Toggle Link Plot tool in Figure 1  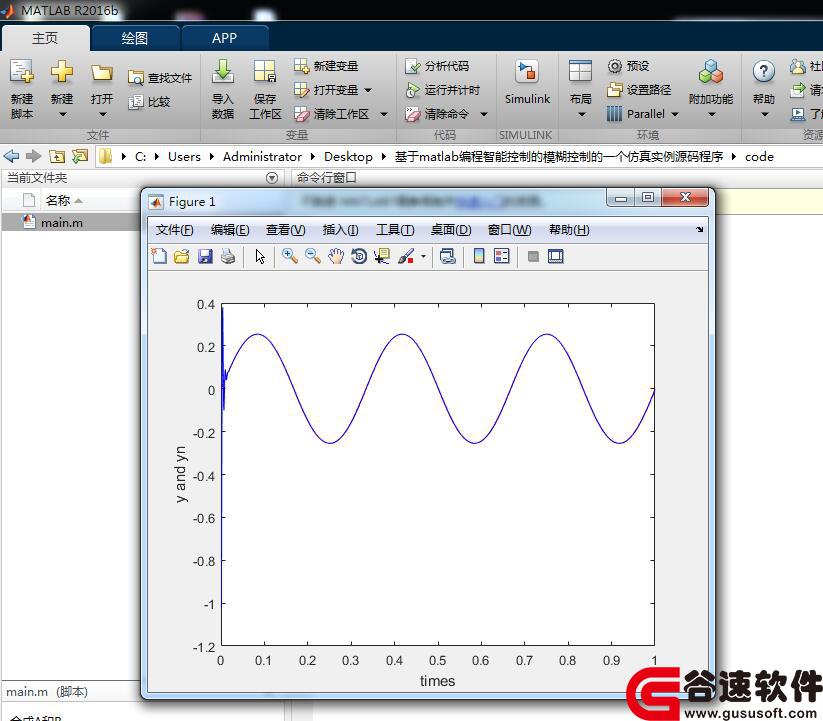(x=447, y=256)
